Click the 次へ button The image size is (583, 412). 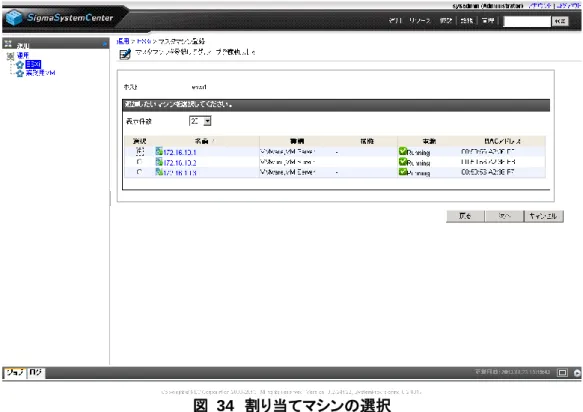tap(504, 216)
